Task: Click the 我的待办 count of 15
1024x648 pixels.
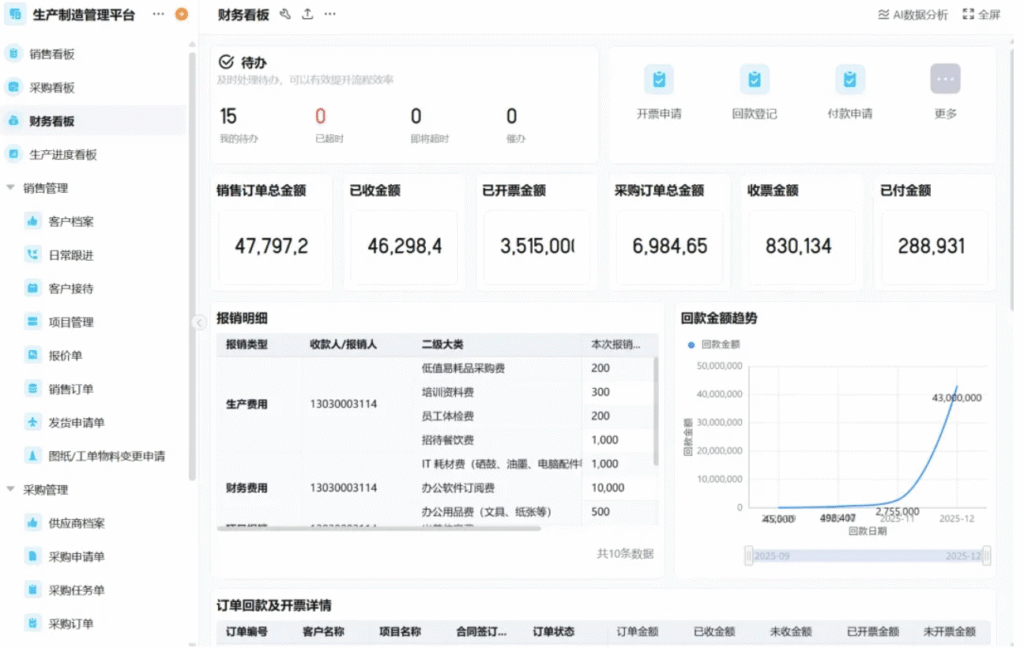Action: click(x=228, y=117)
